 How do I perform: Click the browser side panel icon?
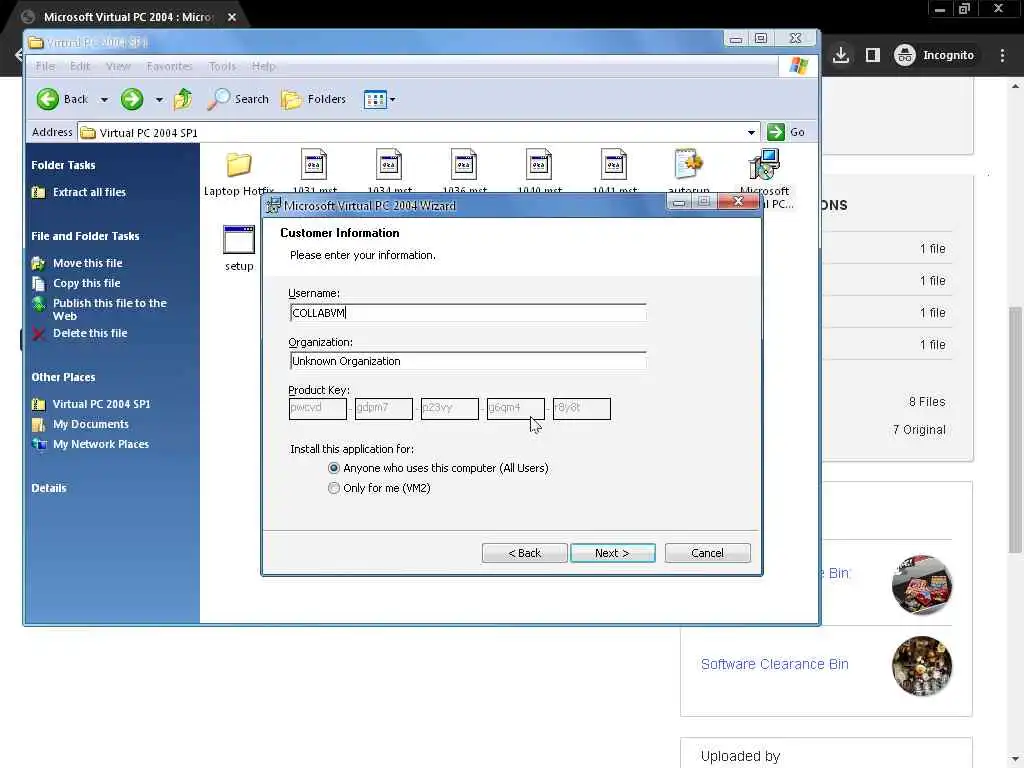pyautogui.click(x=872, y=55)
